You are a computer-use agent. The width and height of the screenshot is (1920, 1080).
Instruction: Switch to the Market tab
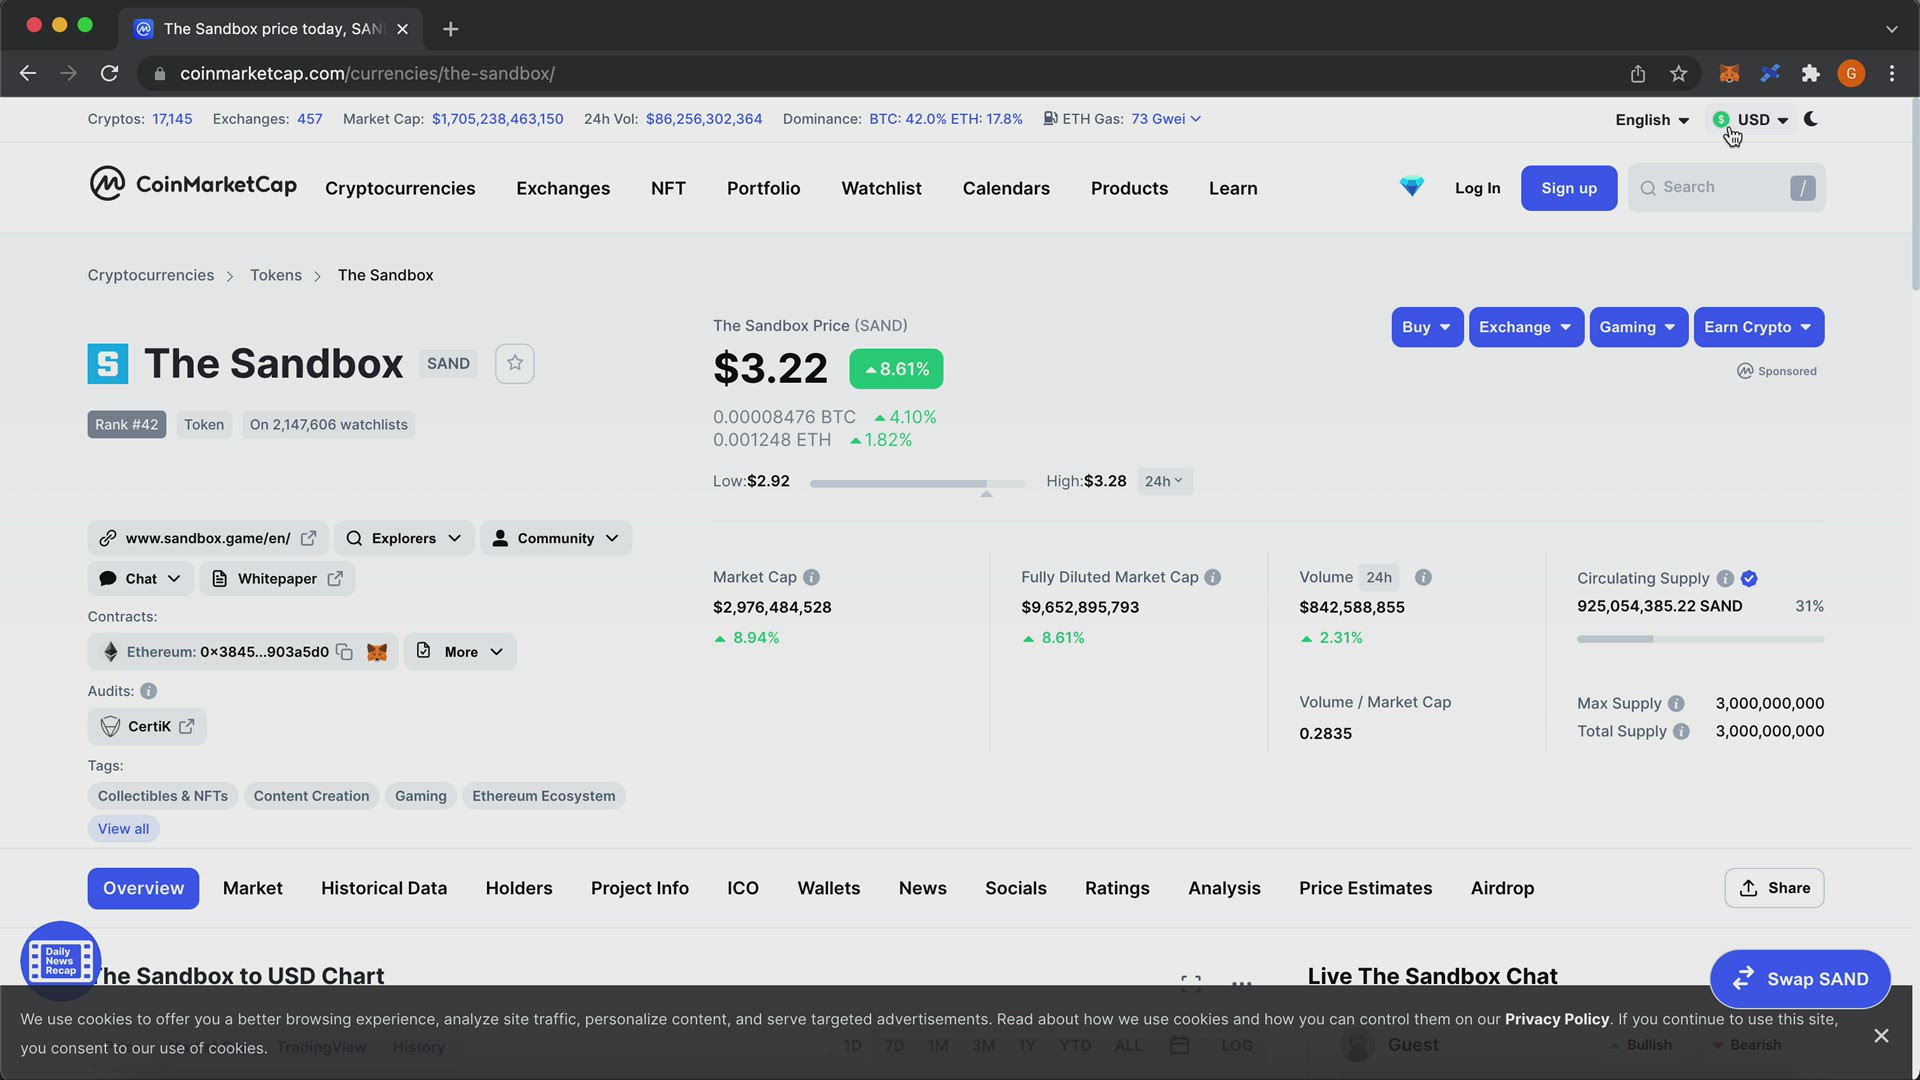[253, 888]
